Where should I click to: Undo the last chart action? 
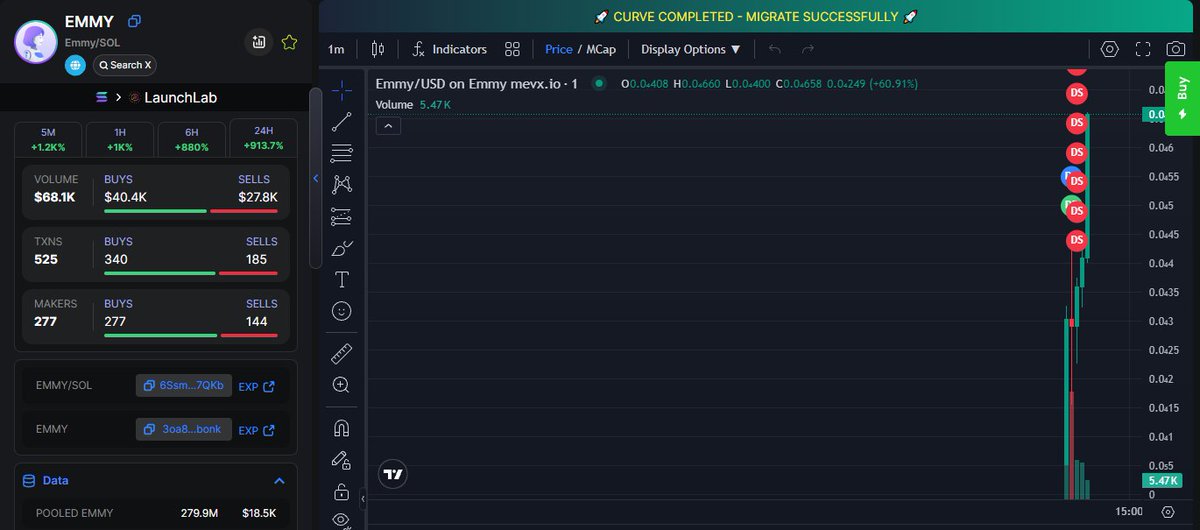[774, 49]
